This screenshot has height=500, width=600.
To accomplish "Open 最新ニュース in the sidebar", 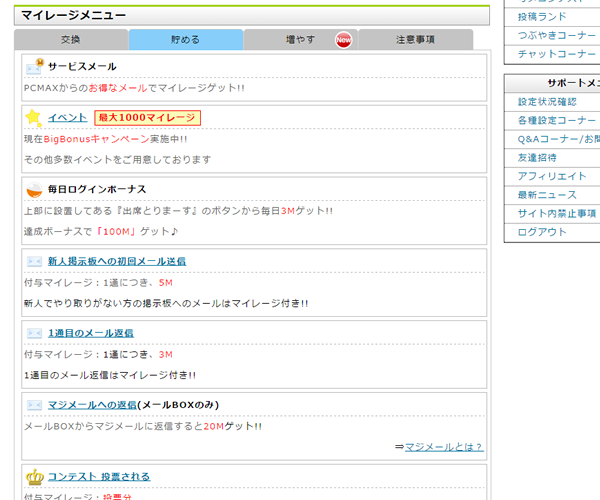I will 547,195.
